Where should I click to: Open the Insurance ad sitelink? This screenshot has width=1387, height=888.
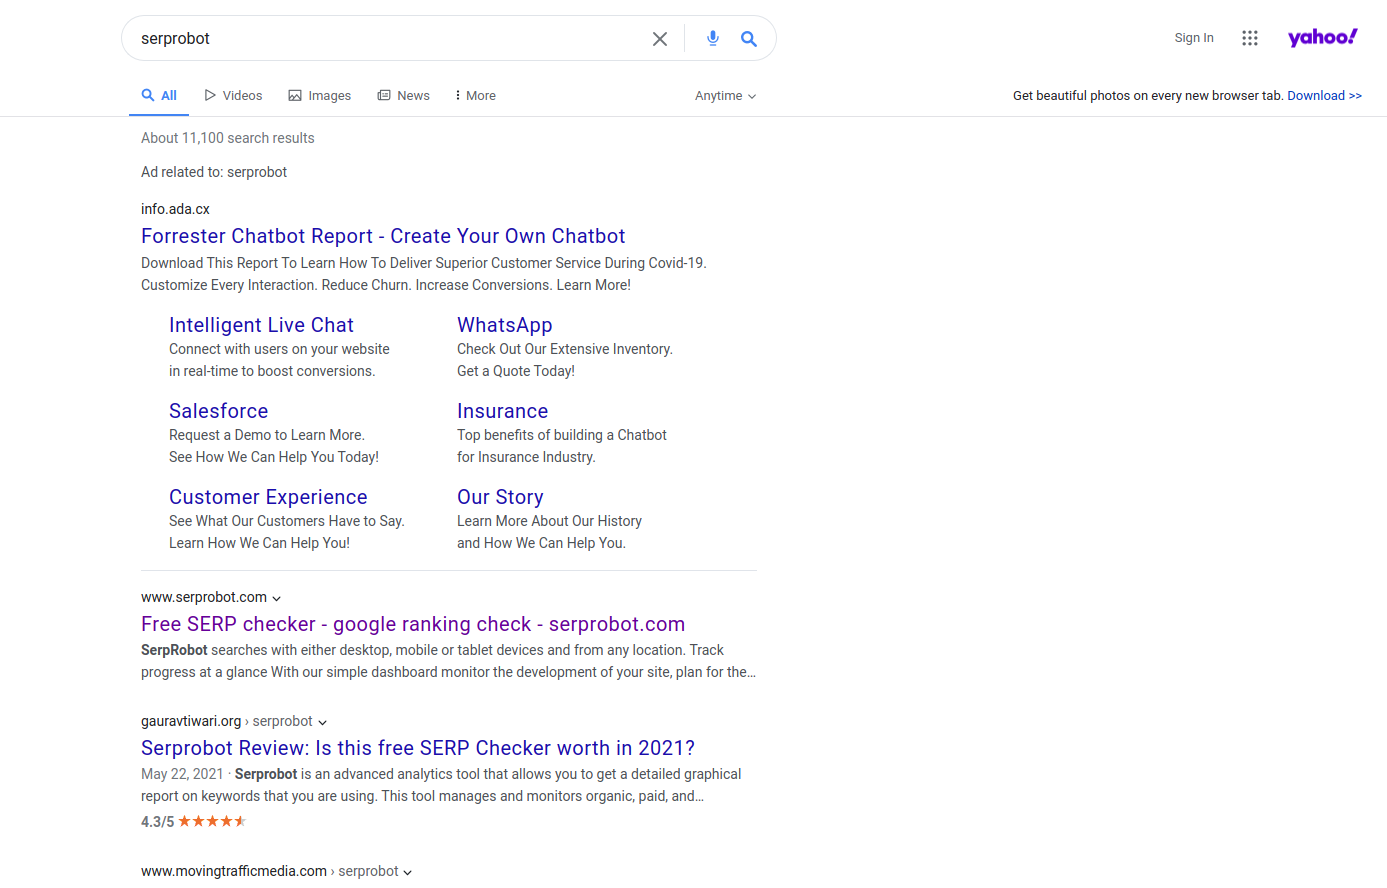(502, 411)
